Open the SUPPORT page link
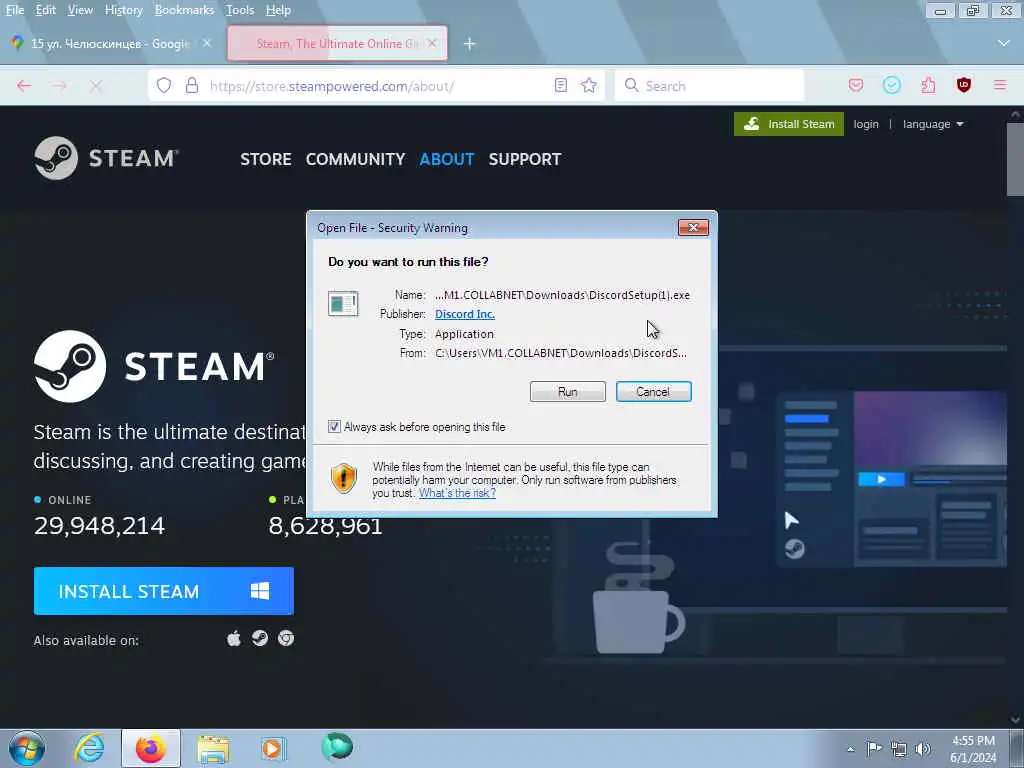1024x768 pixels. click(524, 159)
